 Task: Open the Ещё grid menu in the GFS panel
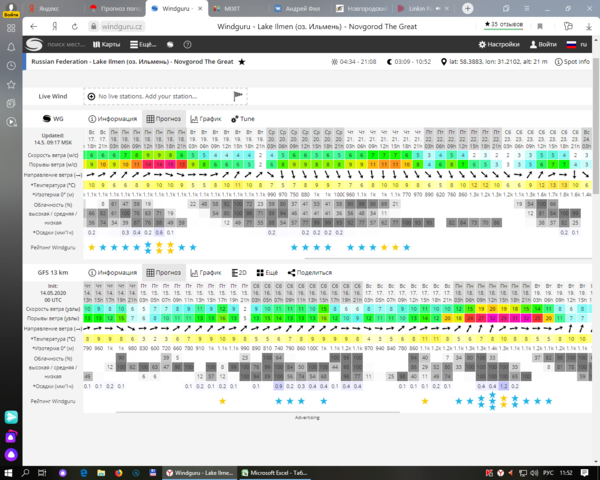coord(267,272)
